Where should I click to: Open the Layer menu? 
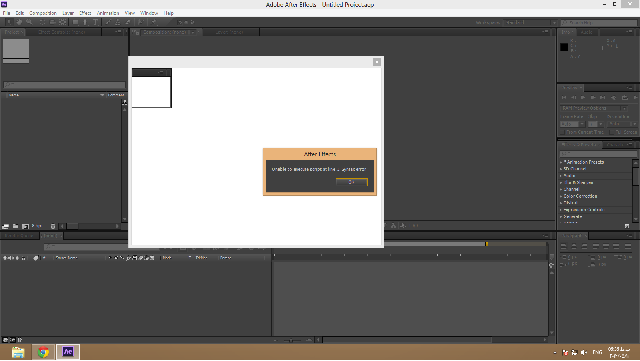point(68,13)
